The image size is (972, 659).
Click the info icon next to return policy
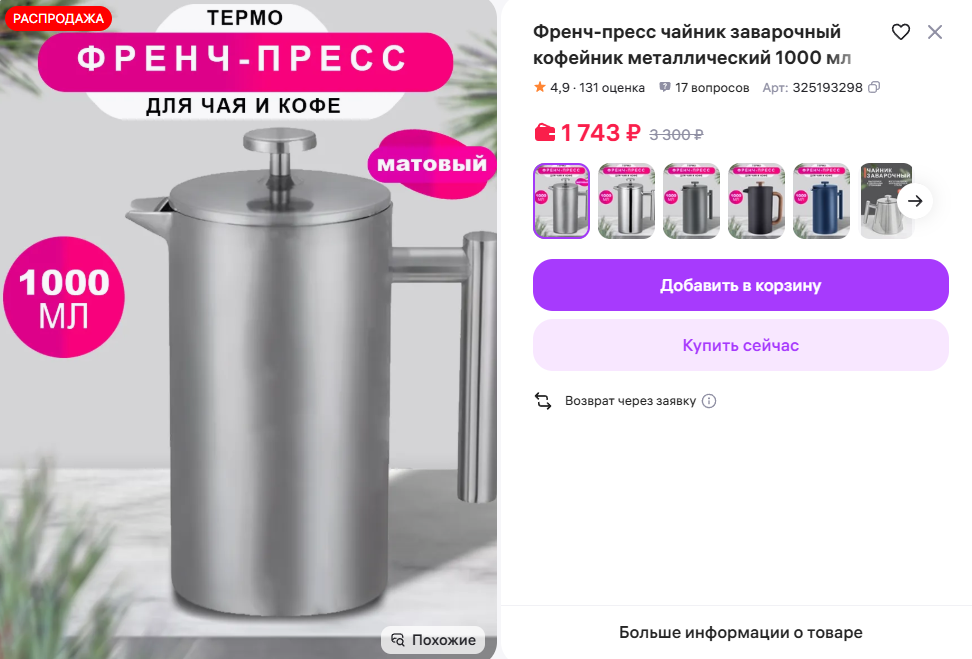(709, 401)
